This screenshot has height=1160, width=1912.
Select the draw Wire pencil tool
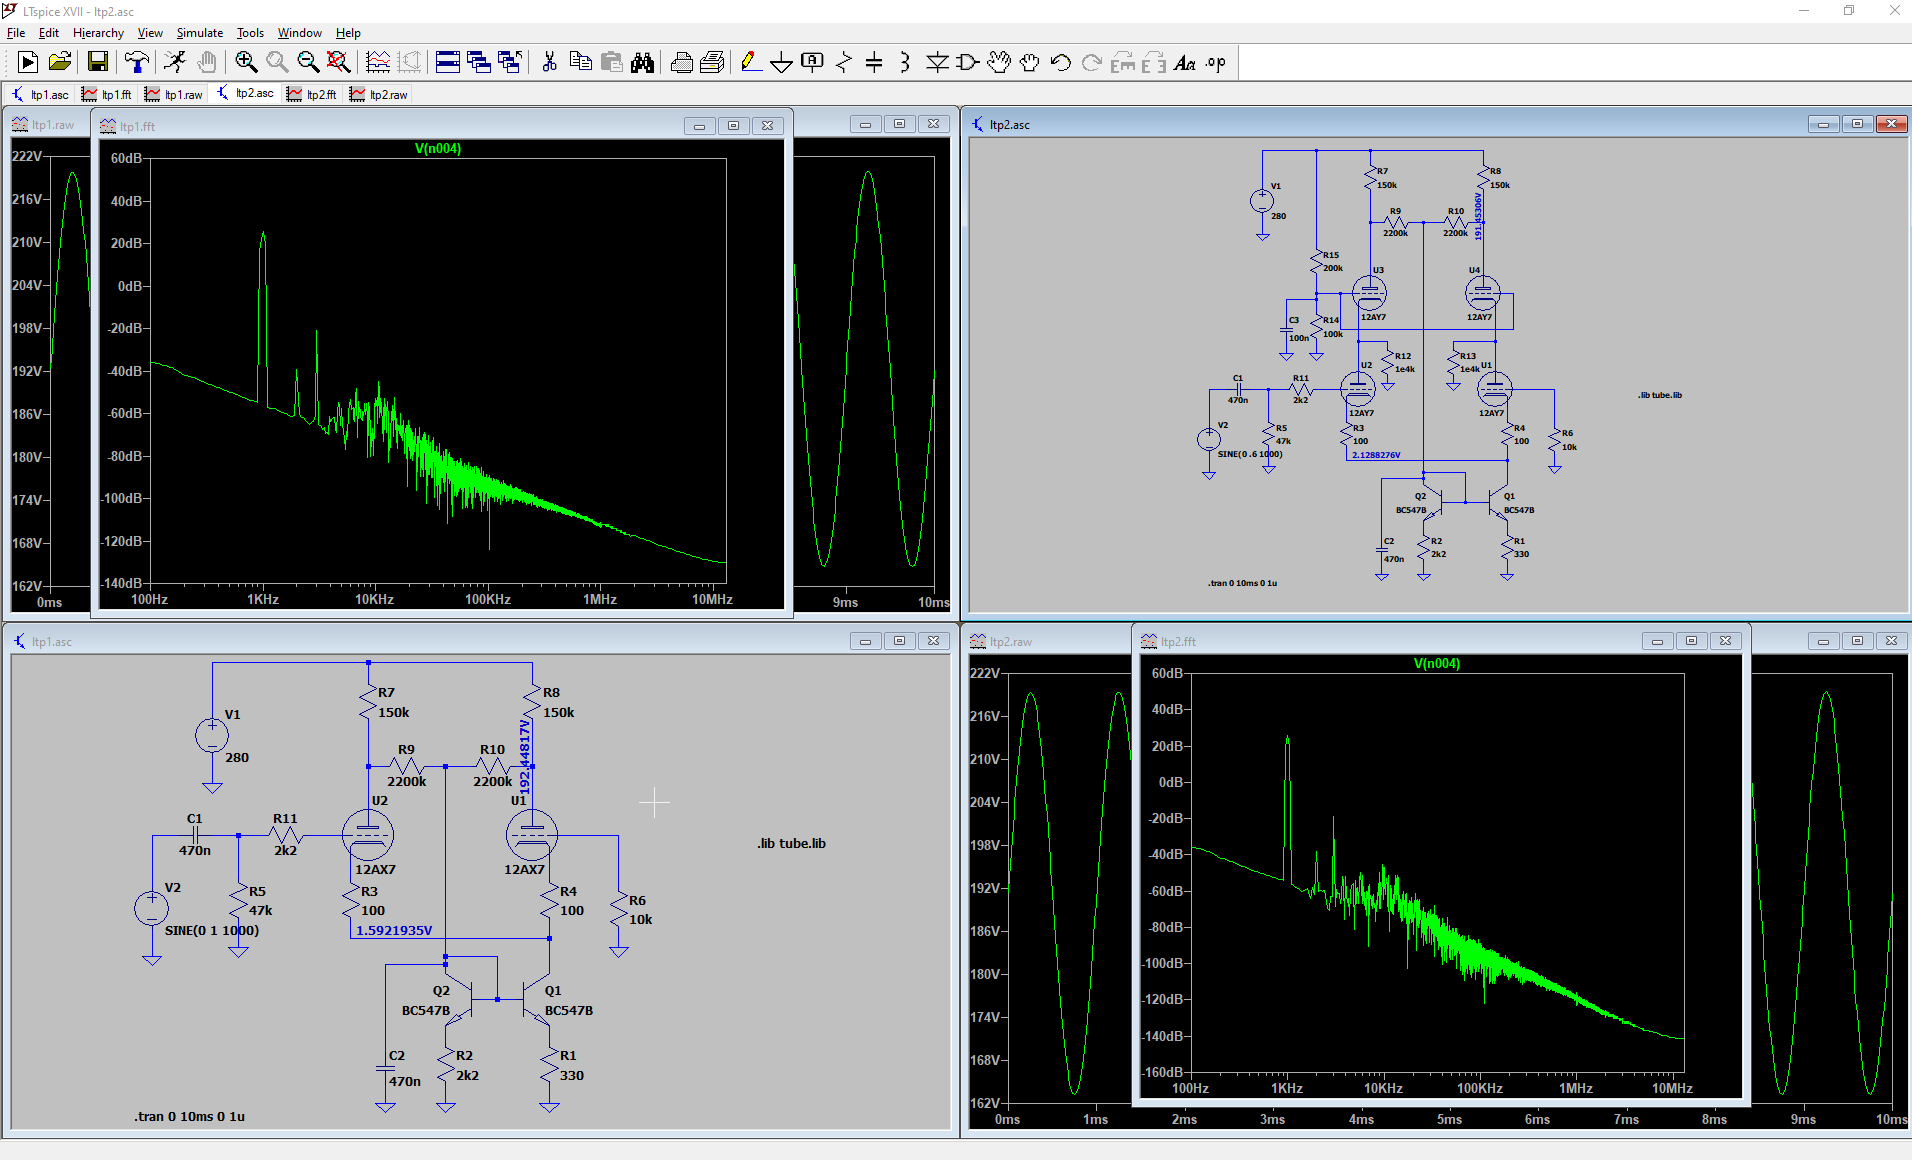coord(751,63)
